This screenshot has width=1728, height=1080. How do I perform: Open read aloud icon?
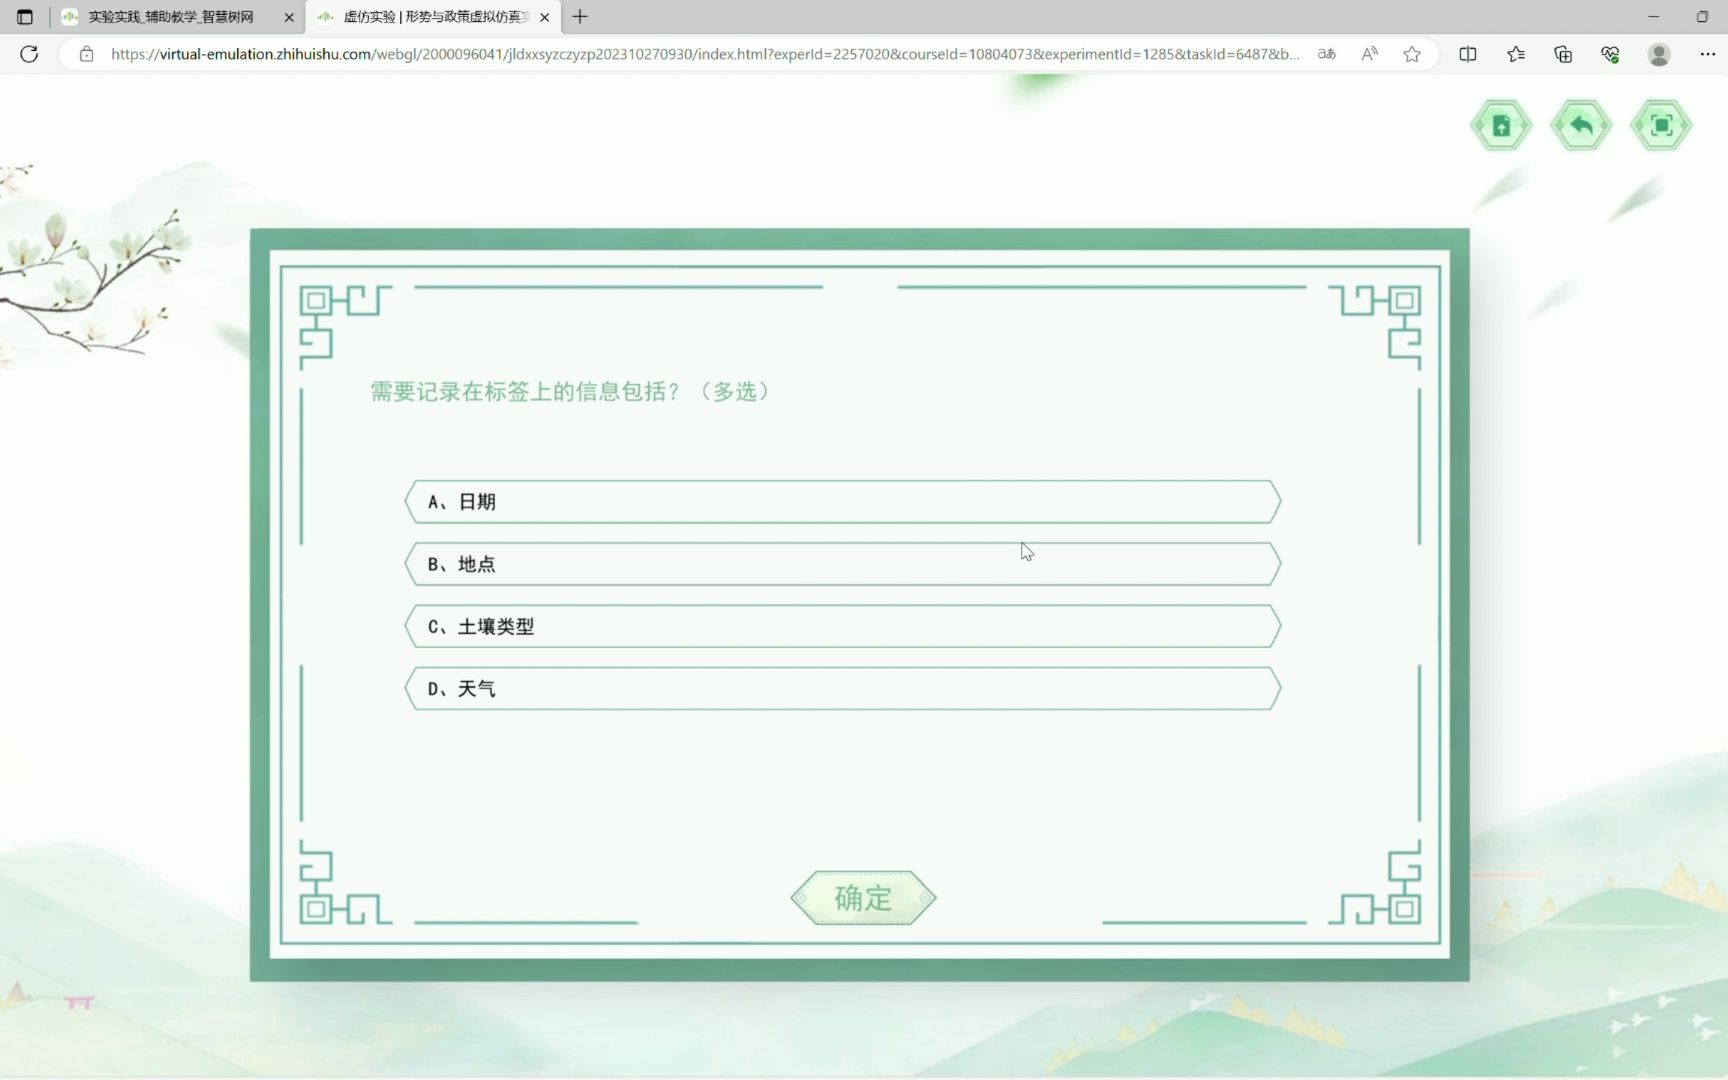pyautogui.click(x=1370, y=54)
